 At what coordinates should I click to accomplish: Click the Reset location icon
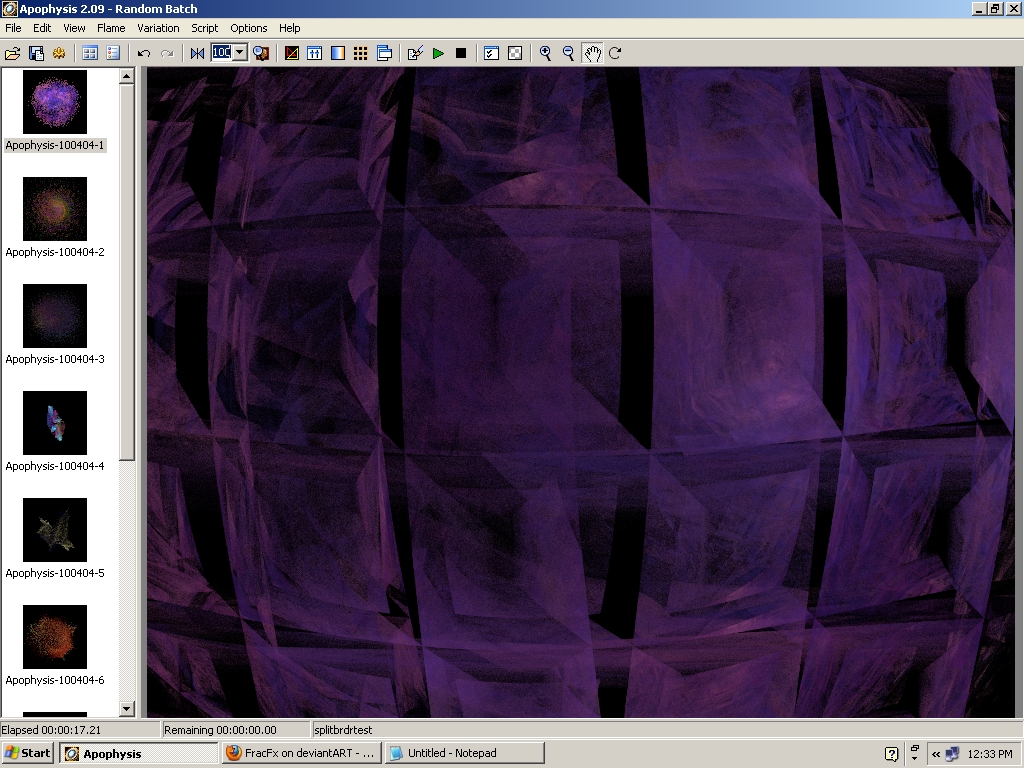[x=197, y=53]
